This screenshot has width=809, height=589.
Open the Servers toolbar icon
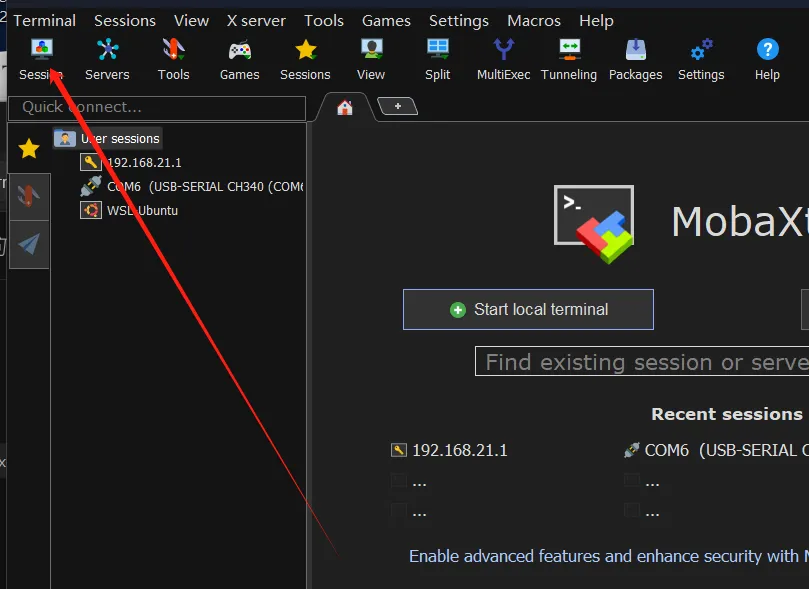point(107,59)
